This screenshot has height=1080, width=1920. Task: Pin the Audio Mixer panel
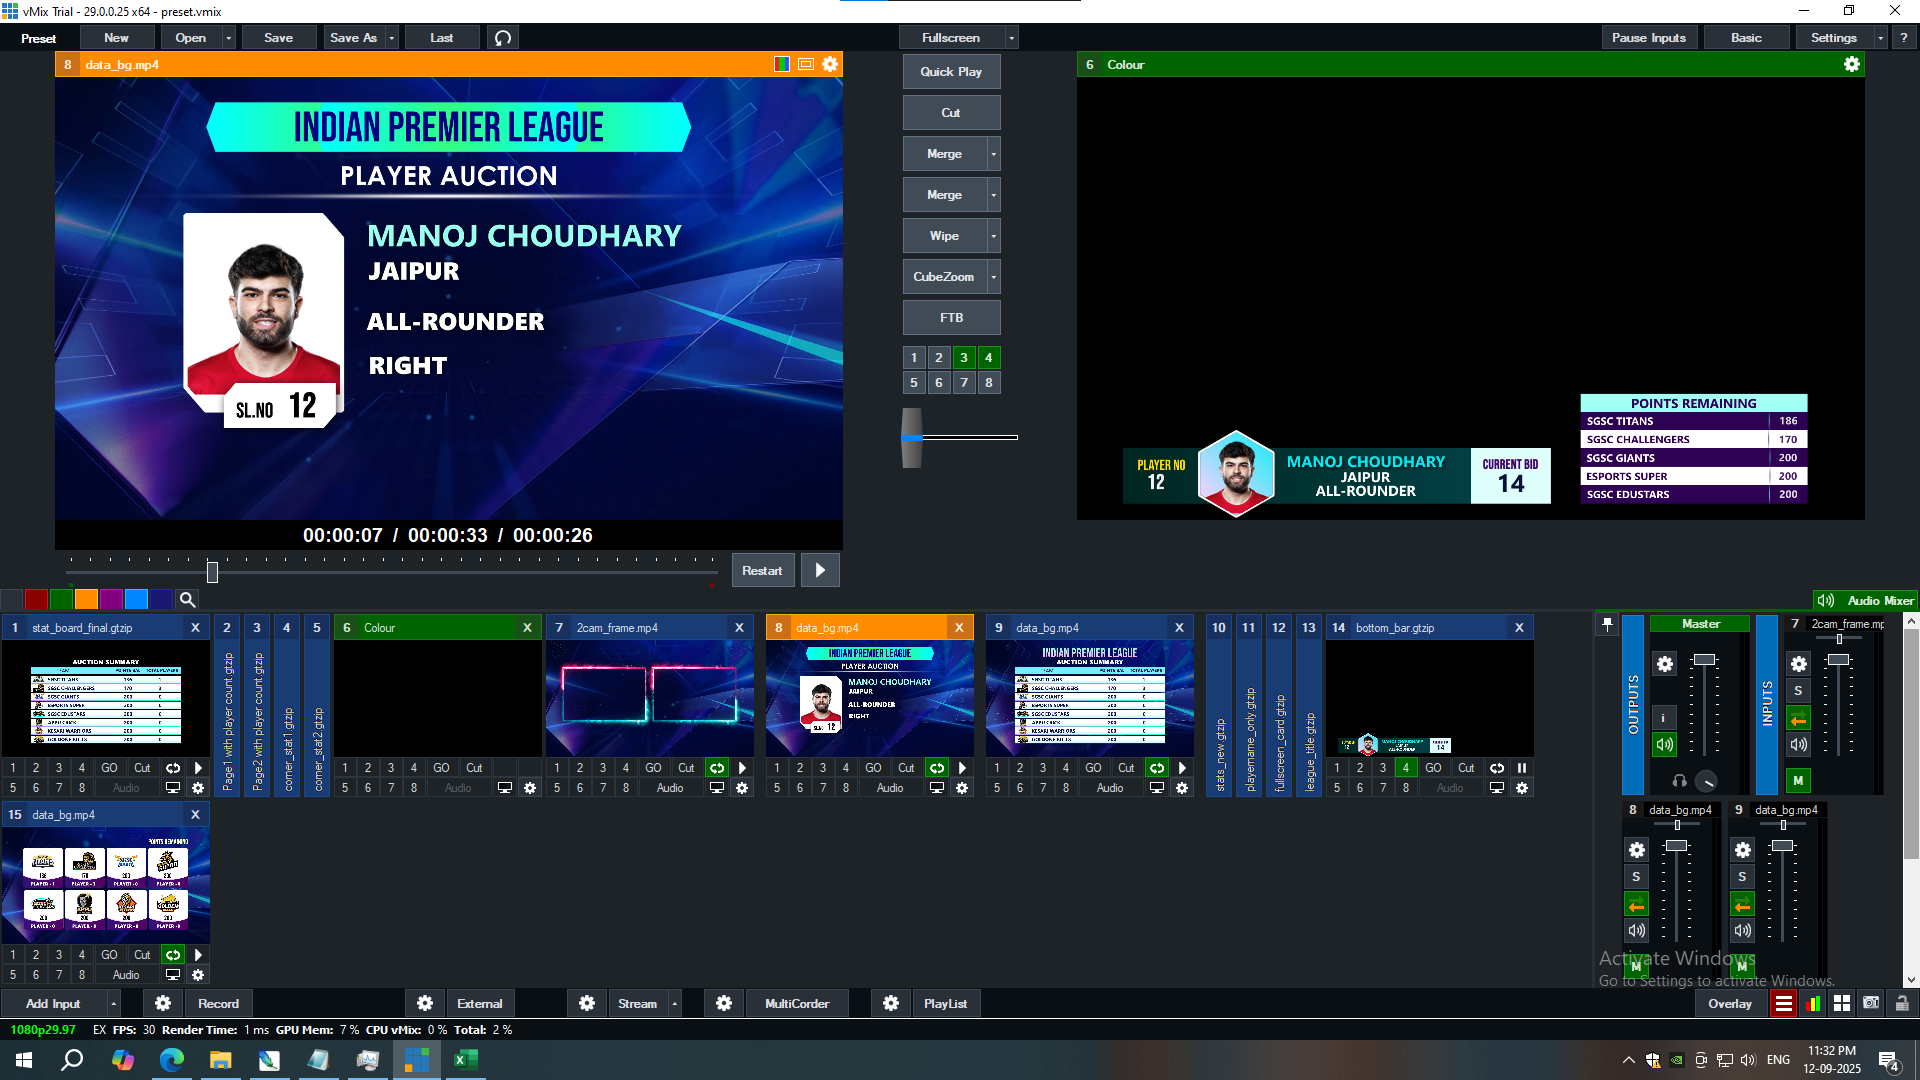tap(1607, 623)
